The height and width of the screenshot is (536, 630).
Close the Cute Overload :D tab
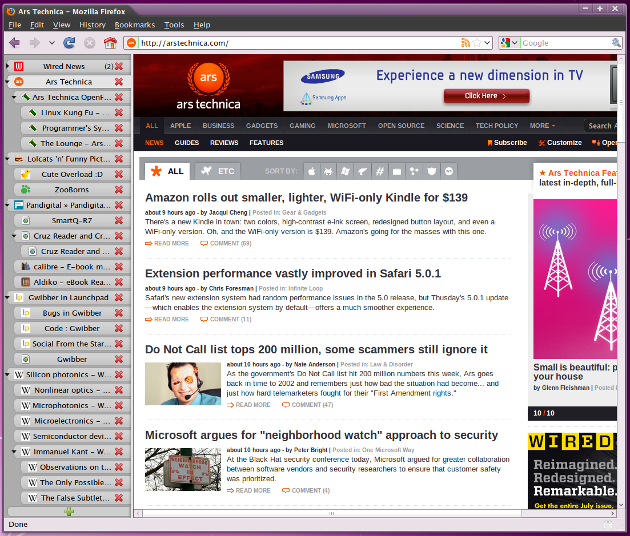tap(119, 174)
